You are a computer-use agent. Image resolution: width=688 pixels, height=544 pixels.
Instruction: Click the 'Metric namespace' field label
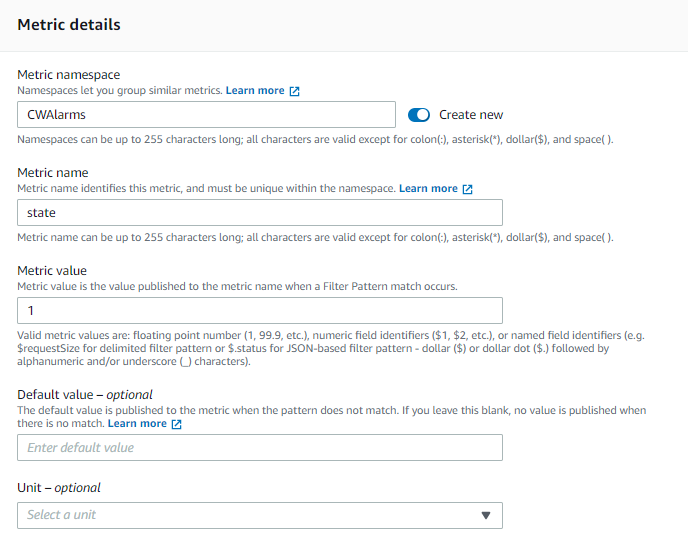tap(69, 75)
